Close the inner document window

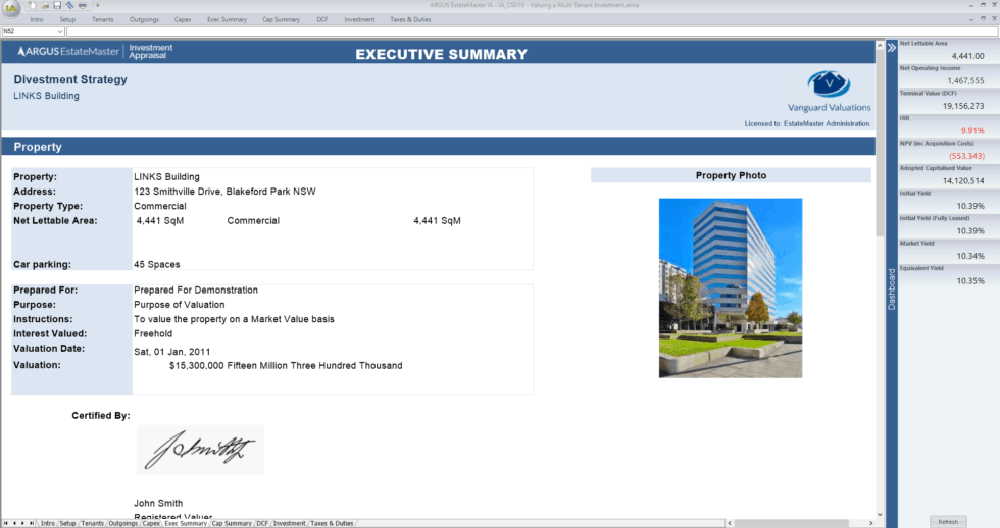(994, 19)
